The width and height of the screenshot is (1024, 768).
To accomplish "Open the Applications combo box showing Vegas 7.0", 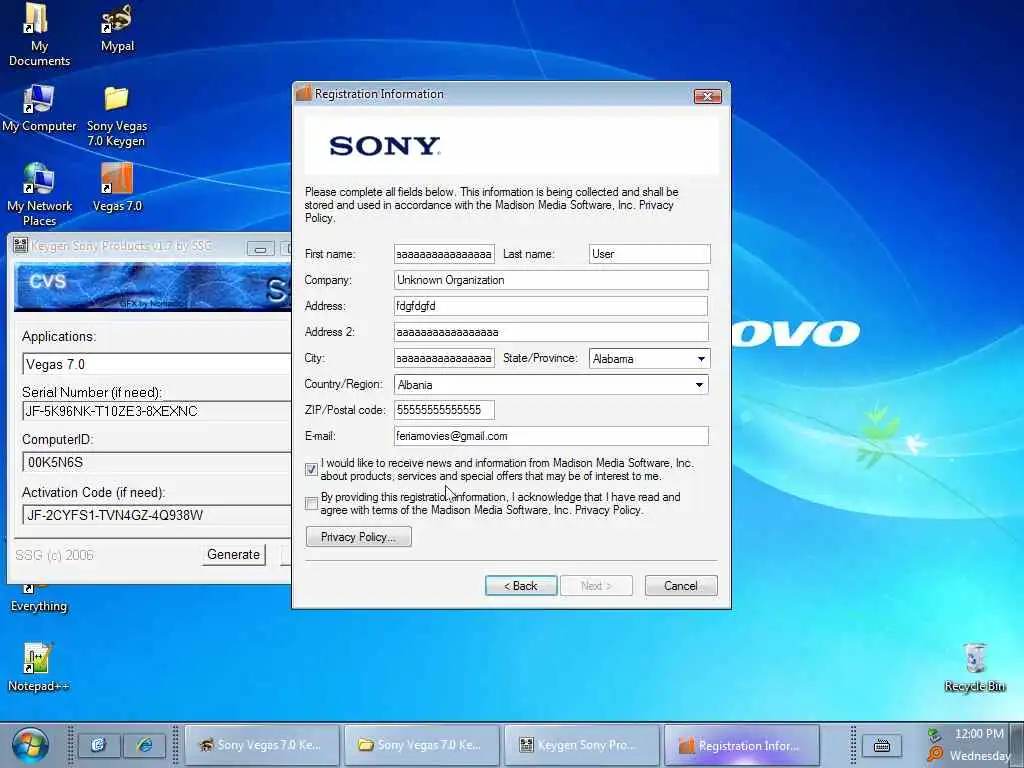I will 157,364.
